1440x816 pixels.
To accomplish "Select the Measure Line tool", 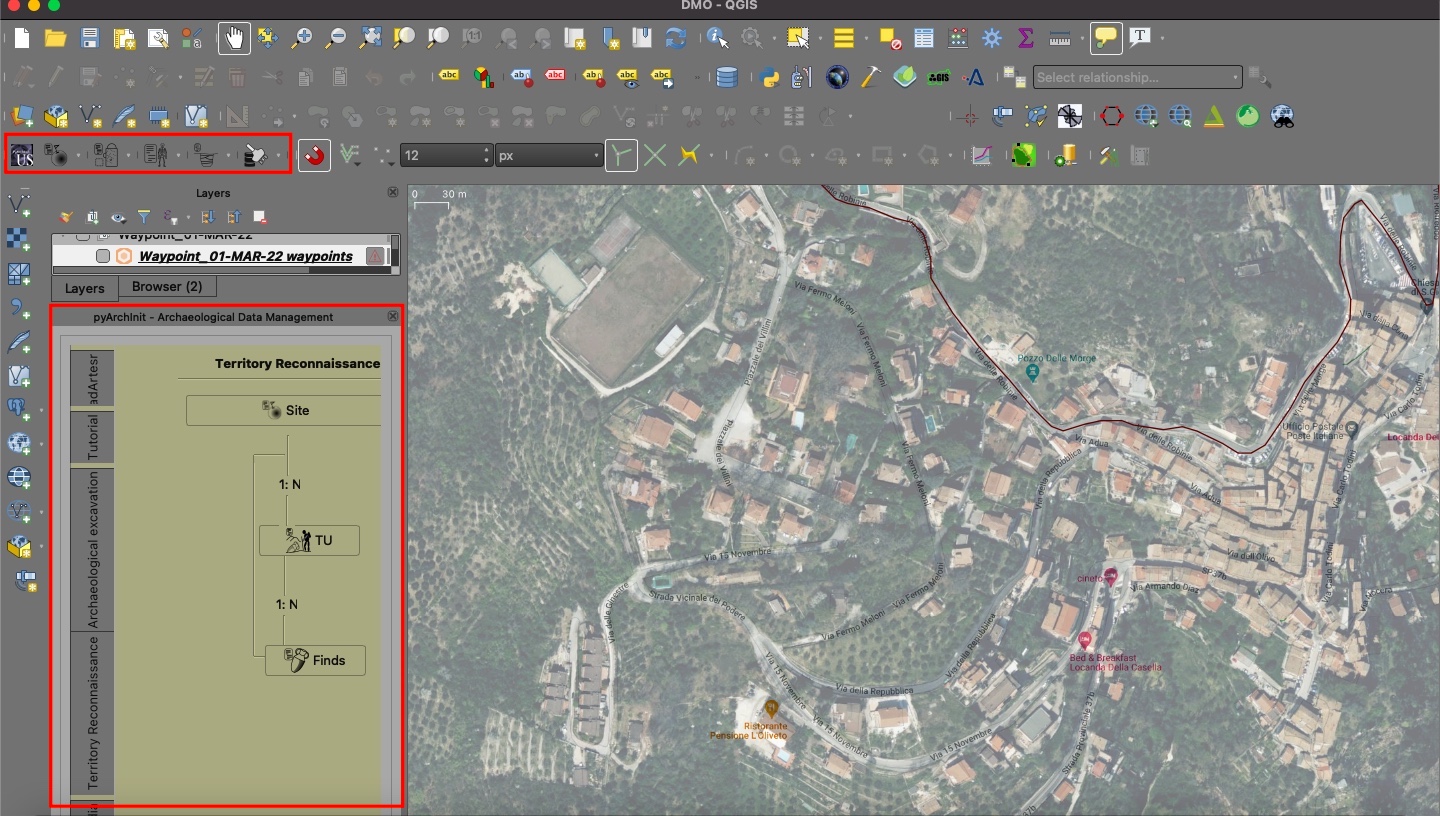I will pos(1062,38).
